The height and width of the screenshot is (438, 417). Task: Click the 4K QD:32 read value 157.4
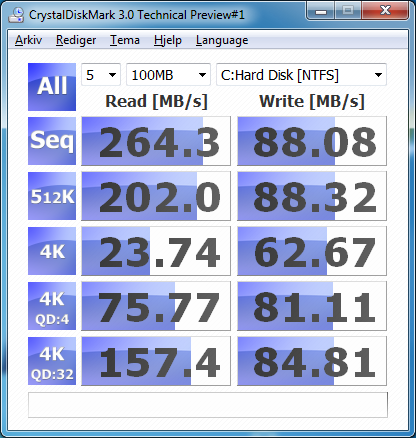[x=156, y=361]
